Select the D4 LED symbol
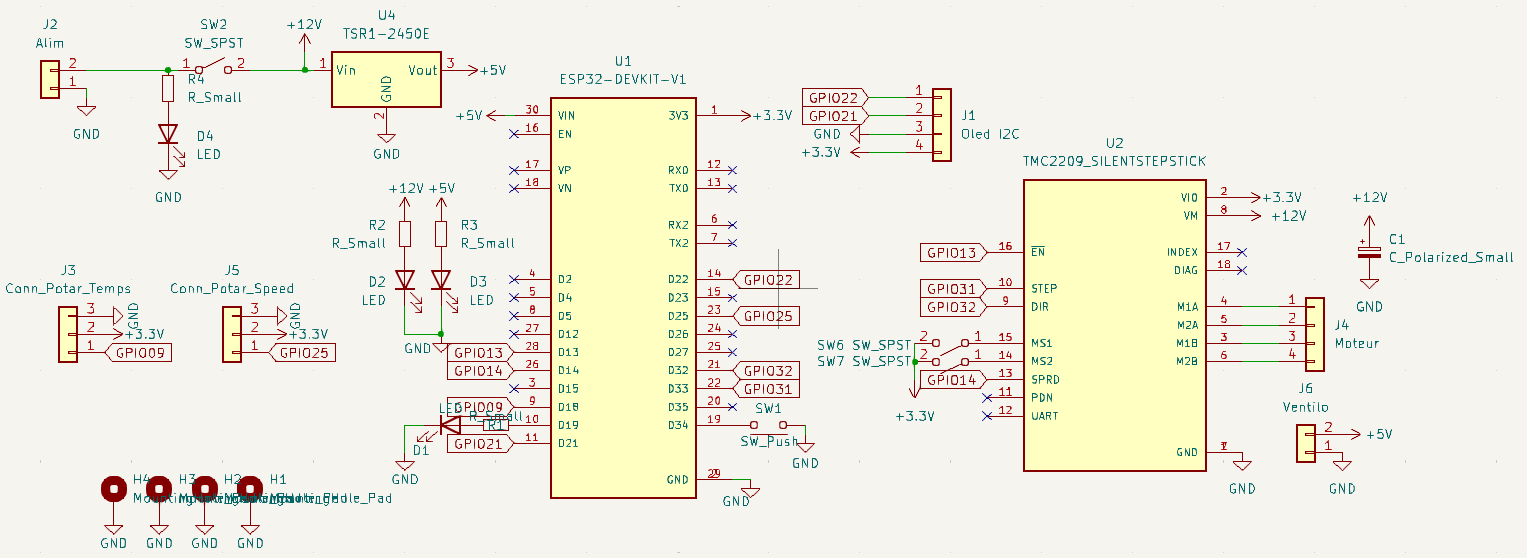 168,135
